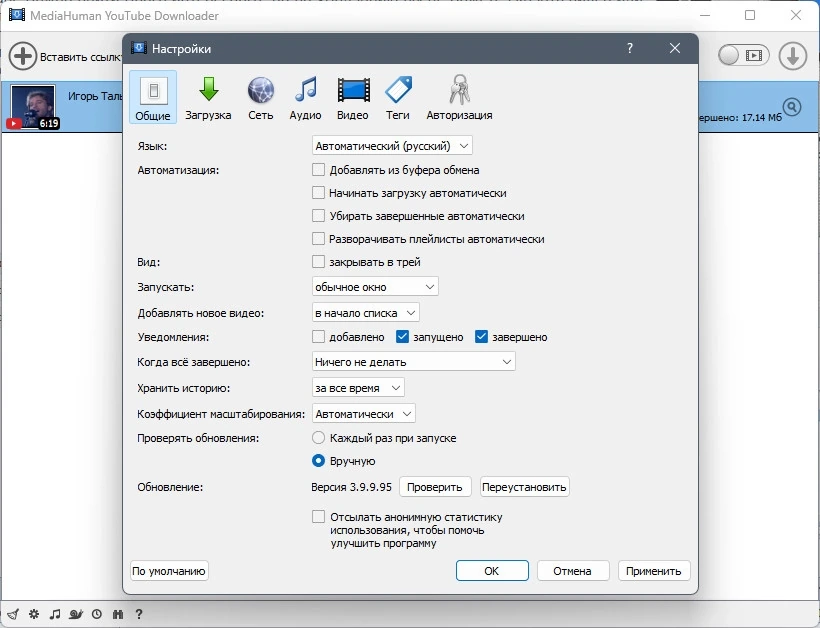Select Каждый раз при запуске radio button
The height and width of the screenshot is (628, 820).
pos(318,438)
